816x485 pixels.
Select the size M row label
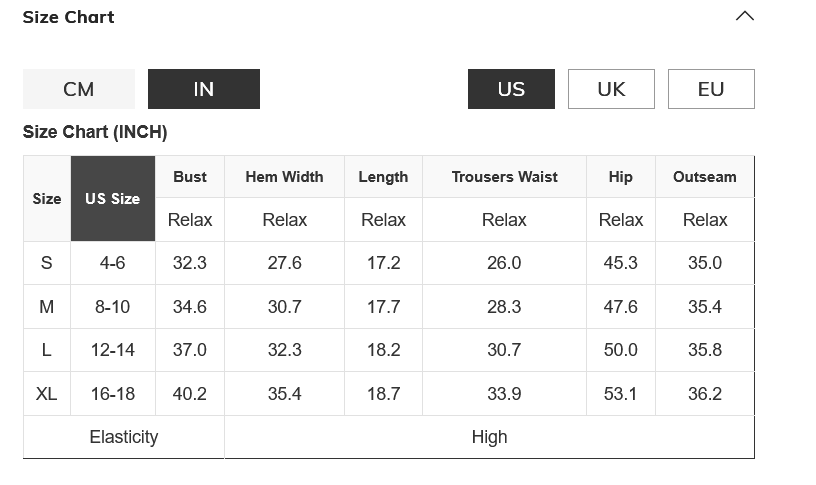point(46,307)
